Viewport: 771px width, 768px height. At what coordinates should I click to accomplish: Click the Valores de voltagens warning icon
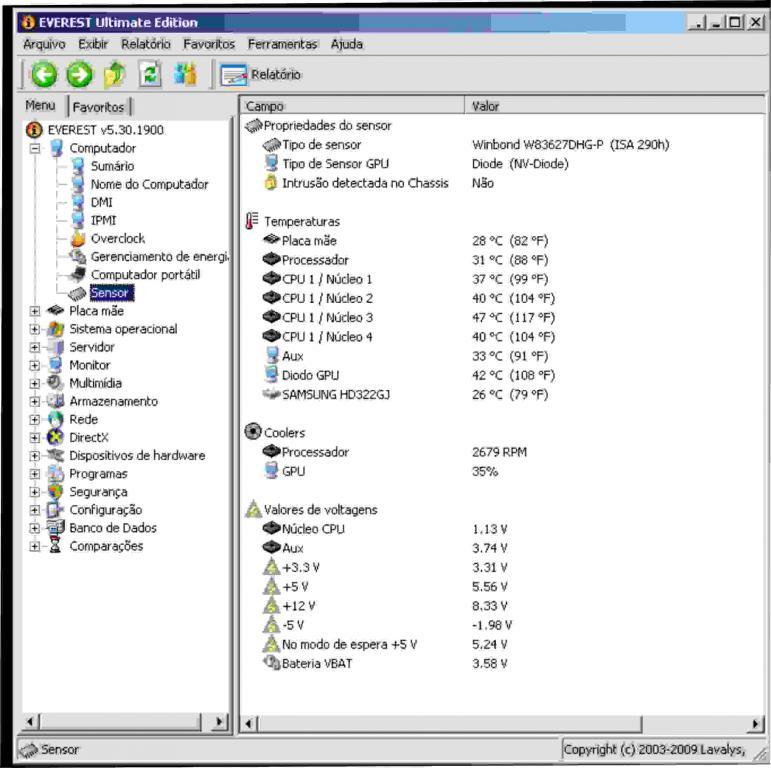(253, 509)
